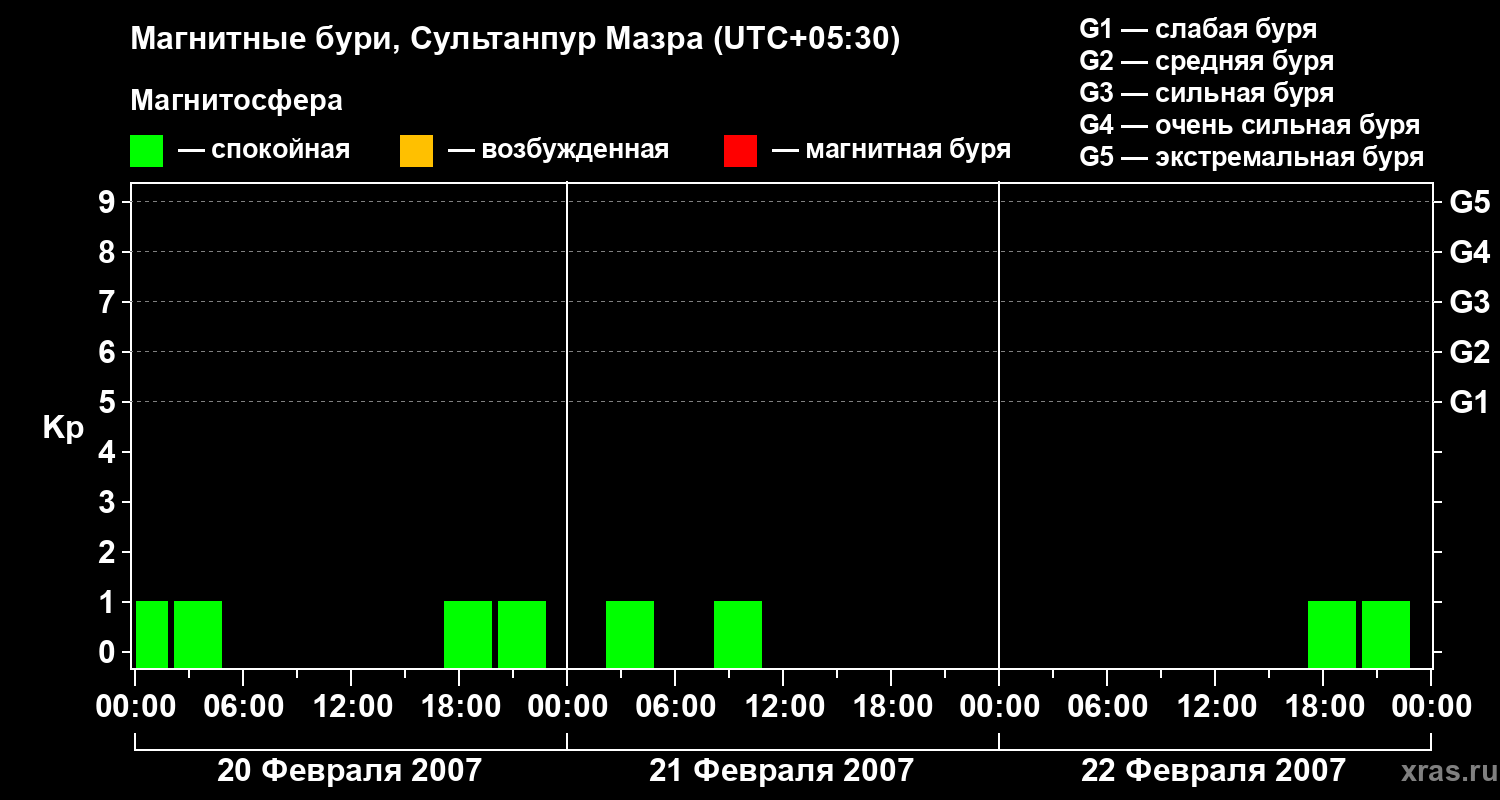Click the 'G4' storm-level axis label at Kp 8
Image resolution: width=1500 pixels, height=800 pixels.
1470,253
